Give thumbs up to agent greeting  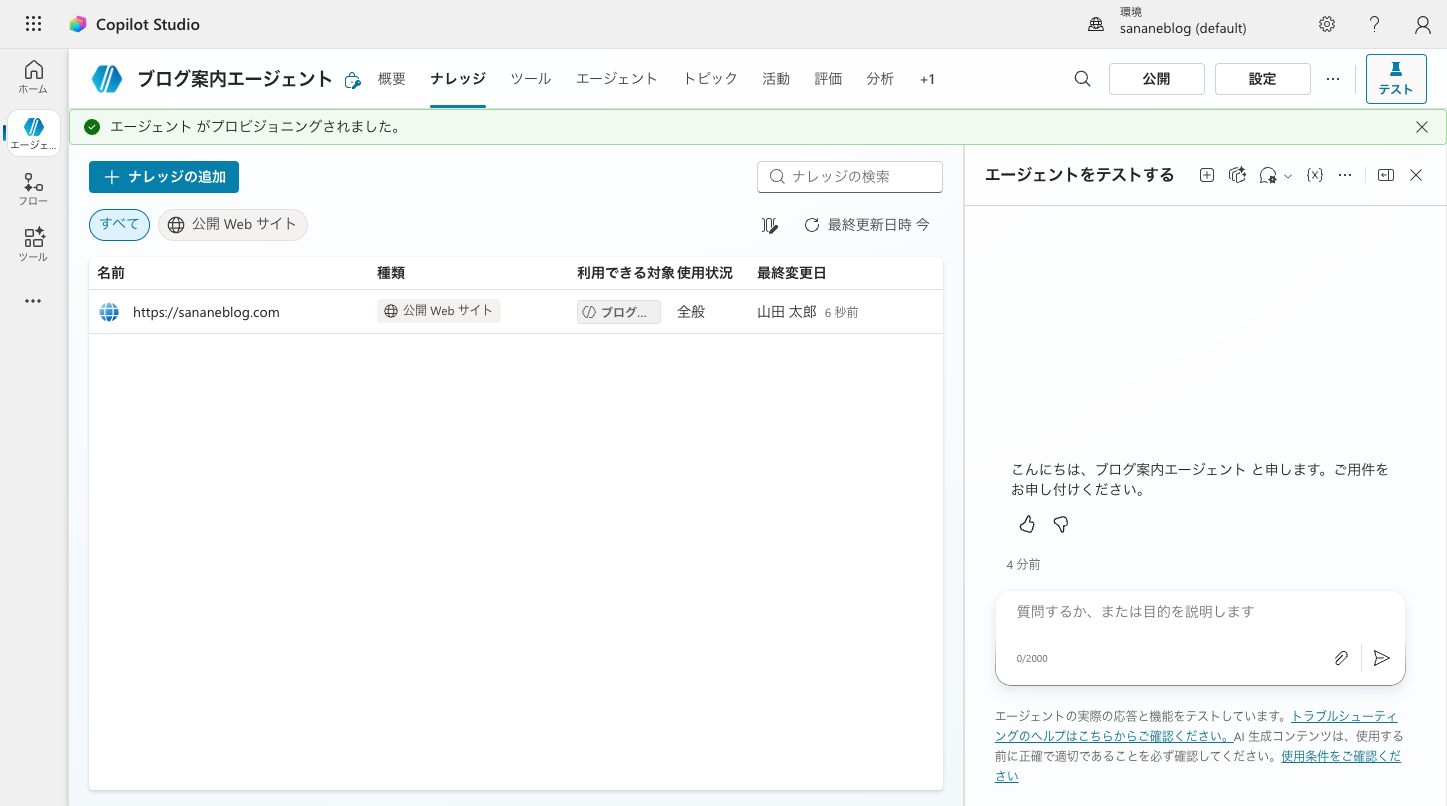point(1027,524)
